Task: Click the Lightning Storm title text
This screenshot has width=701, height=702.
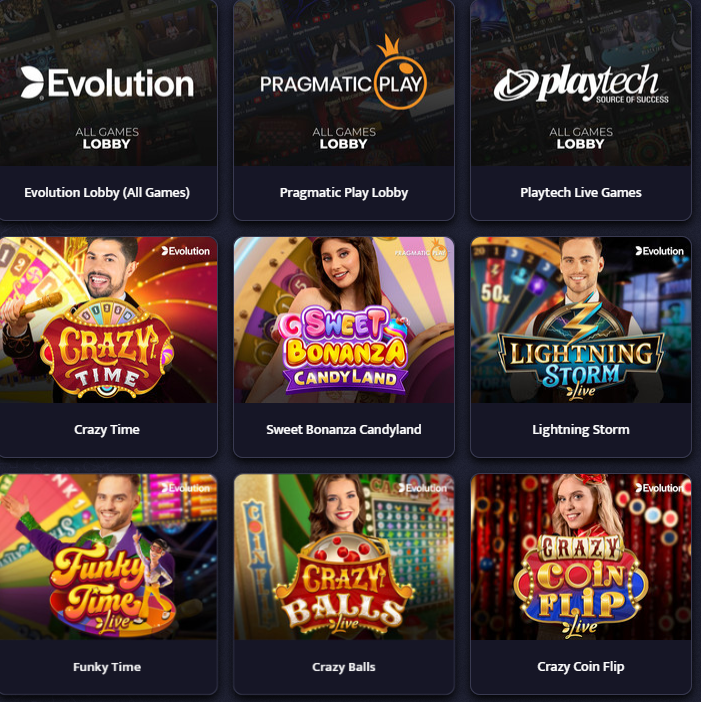Action: [x=581, y=429]
